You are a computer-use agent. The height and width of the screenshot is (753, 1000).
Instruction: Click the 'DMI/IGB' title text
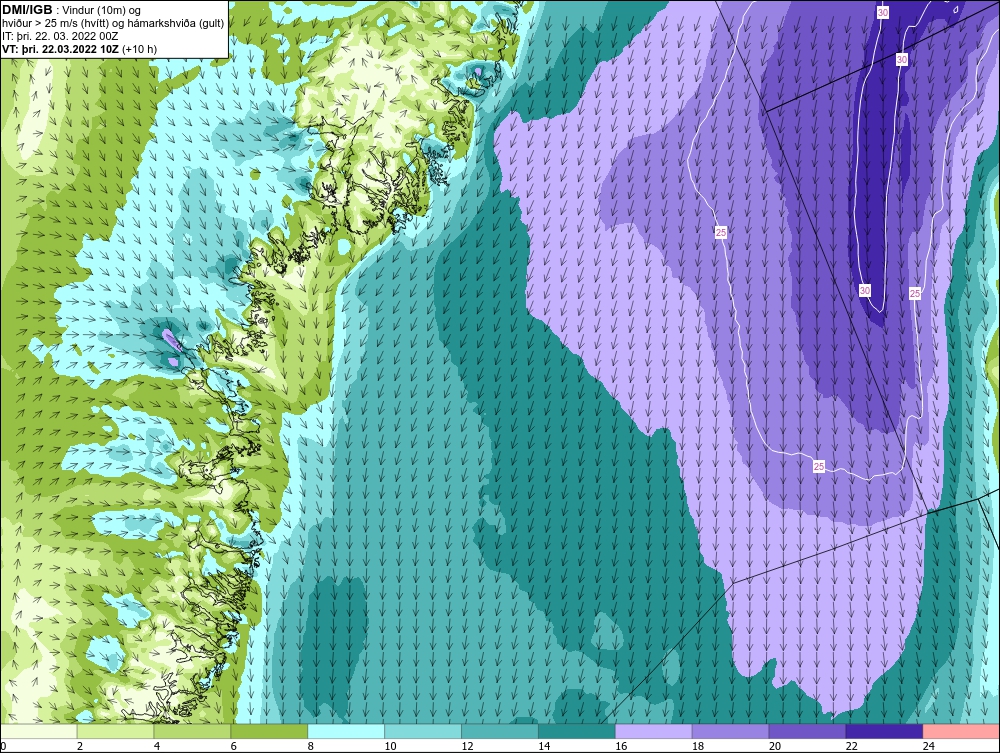pyautogui.click(x=27, y=10)
